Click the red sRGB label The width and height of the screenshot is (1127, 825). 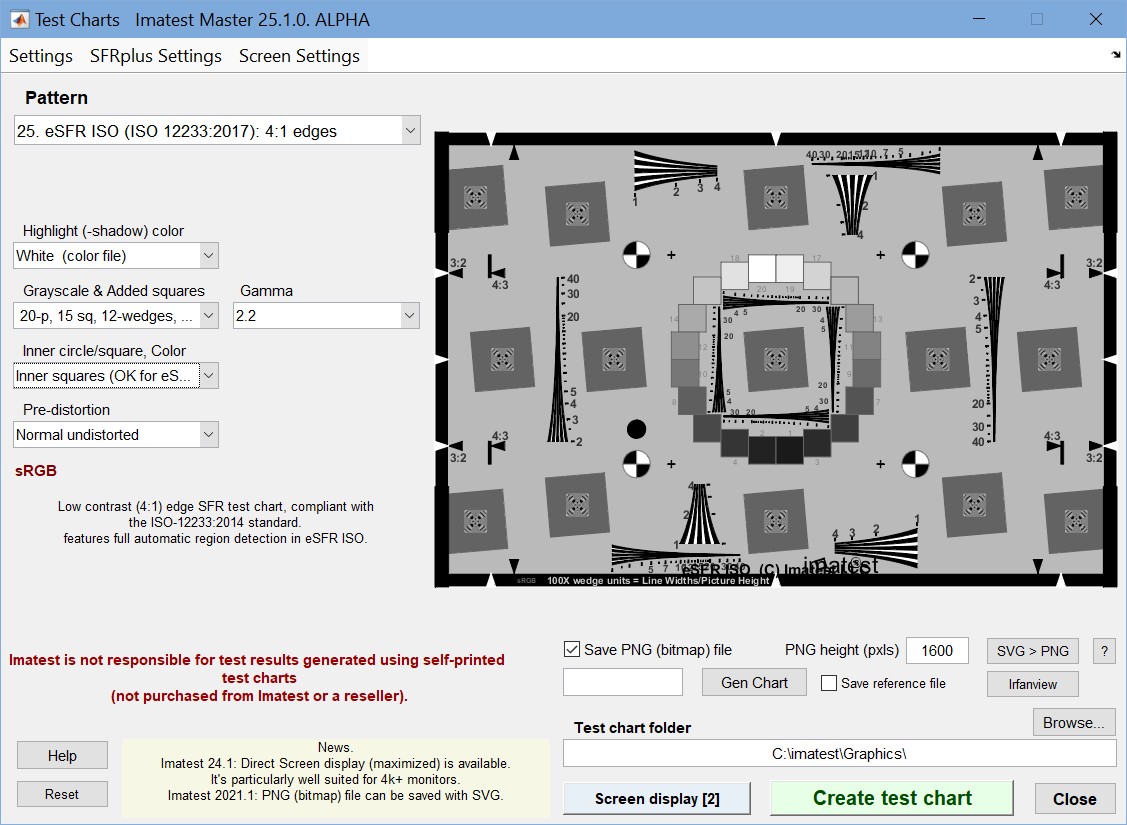click(36, 471)
